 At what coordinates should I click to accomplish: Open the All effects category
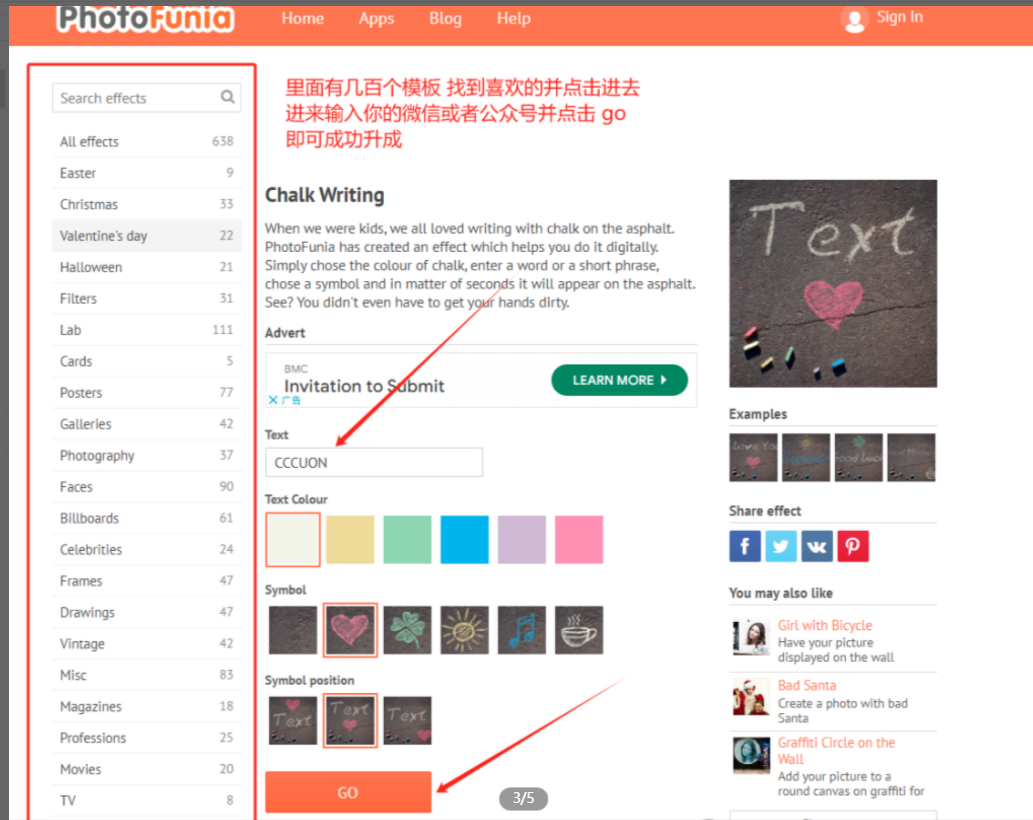(147, 141)
